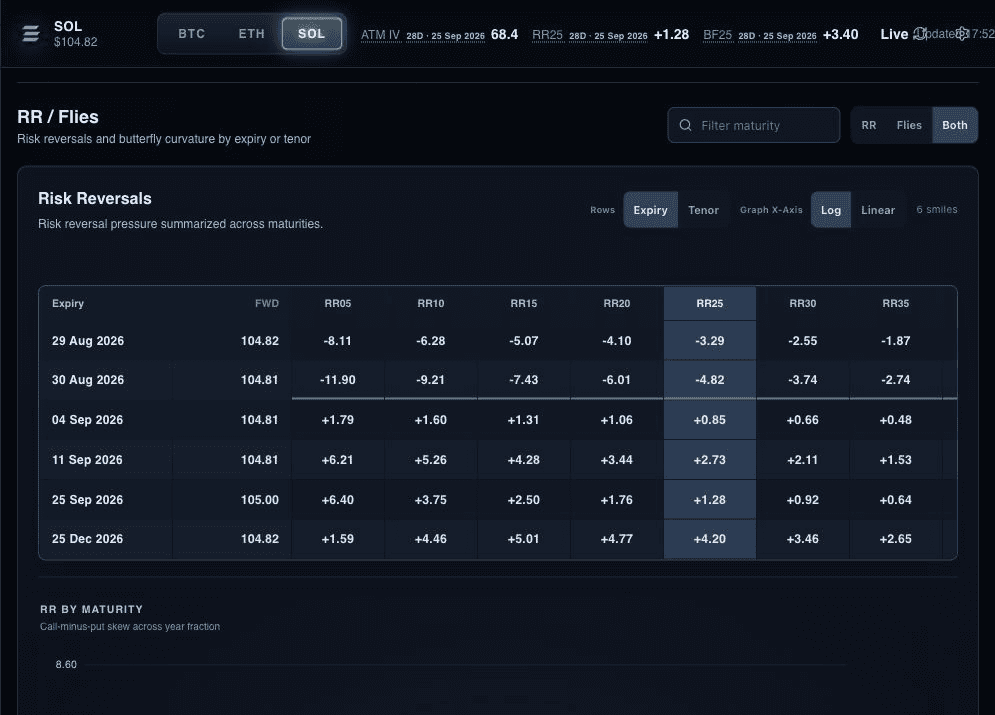
Task: Select the highlighted RR25 column header
Action: [x=709, y=303]
